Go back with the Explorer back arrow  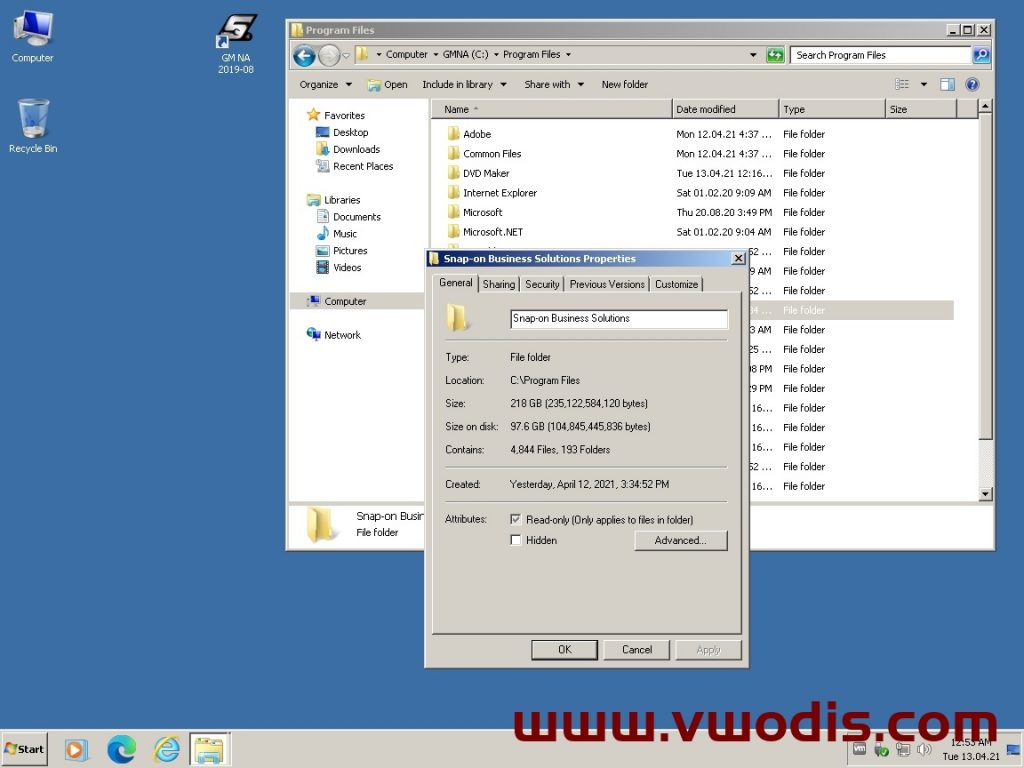[304, 56]
